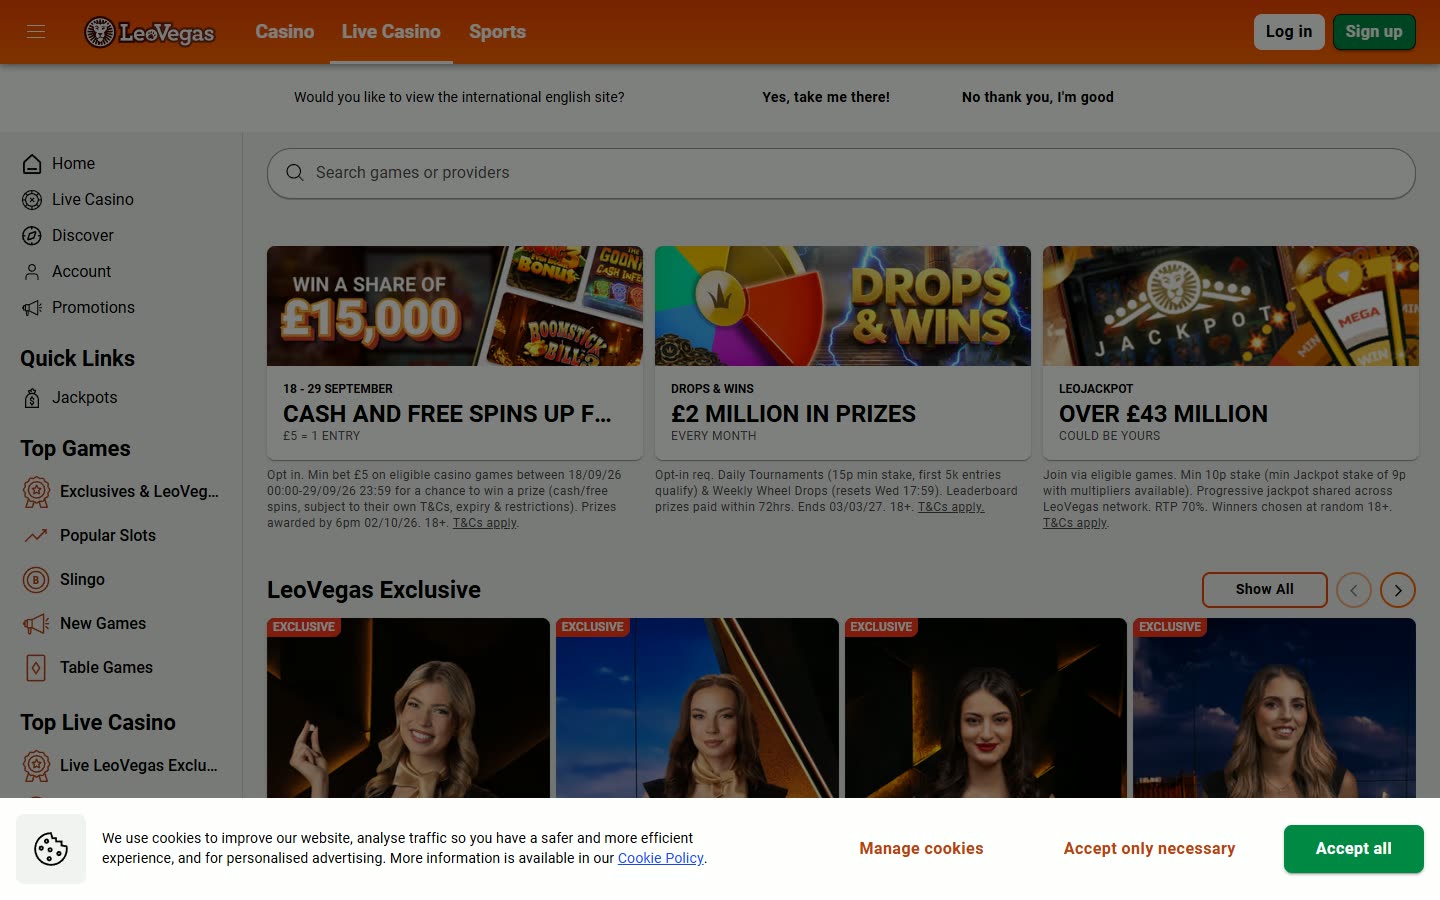The image size is (1440, 900).
Task: Open third exclusive game with dark-haired dealer
Action: 986,708
